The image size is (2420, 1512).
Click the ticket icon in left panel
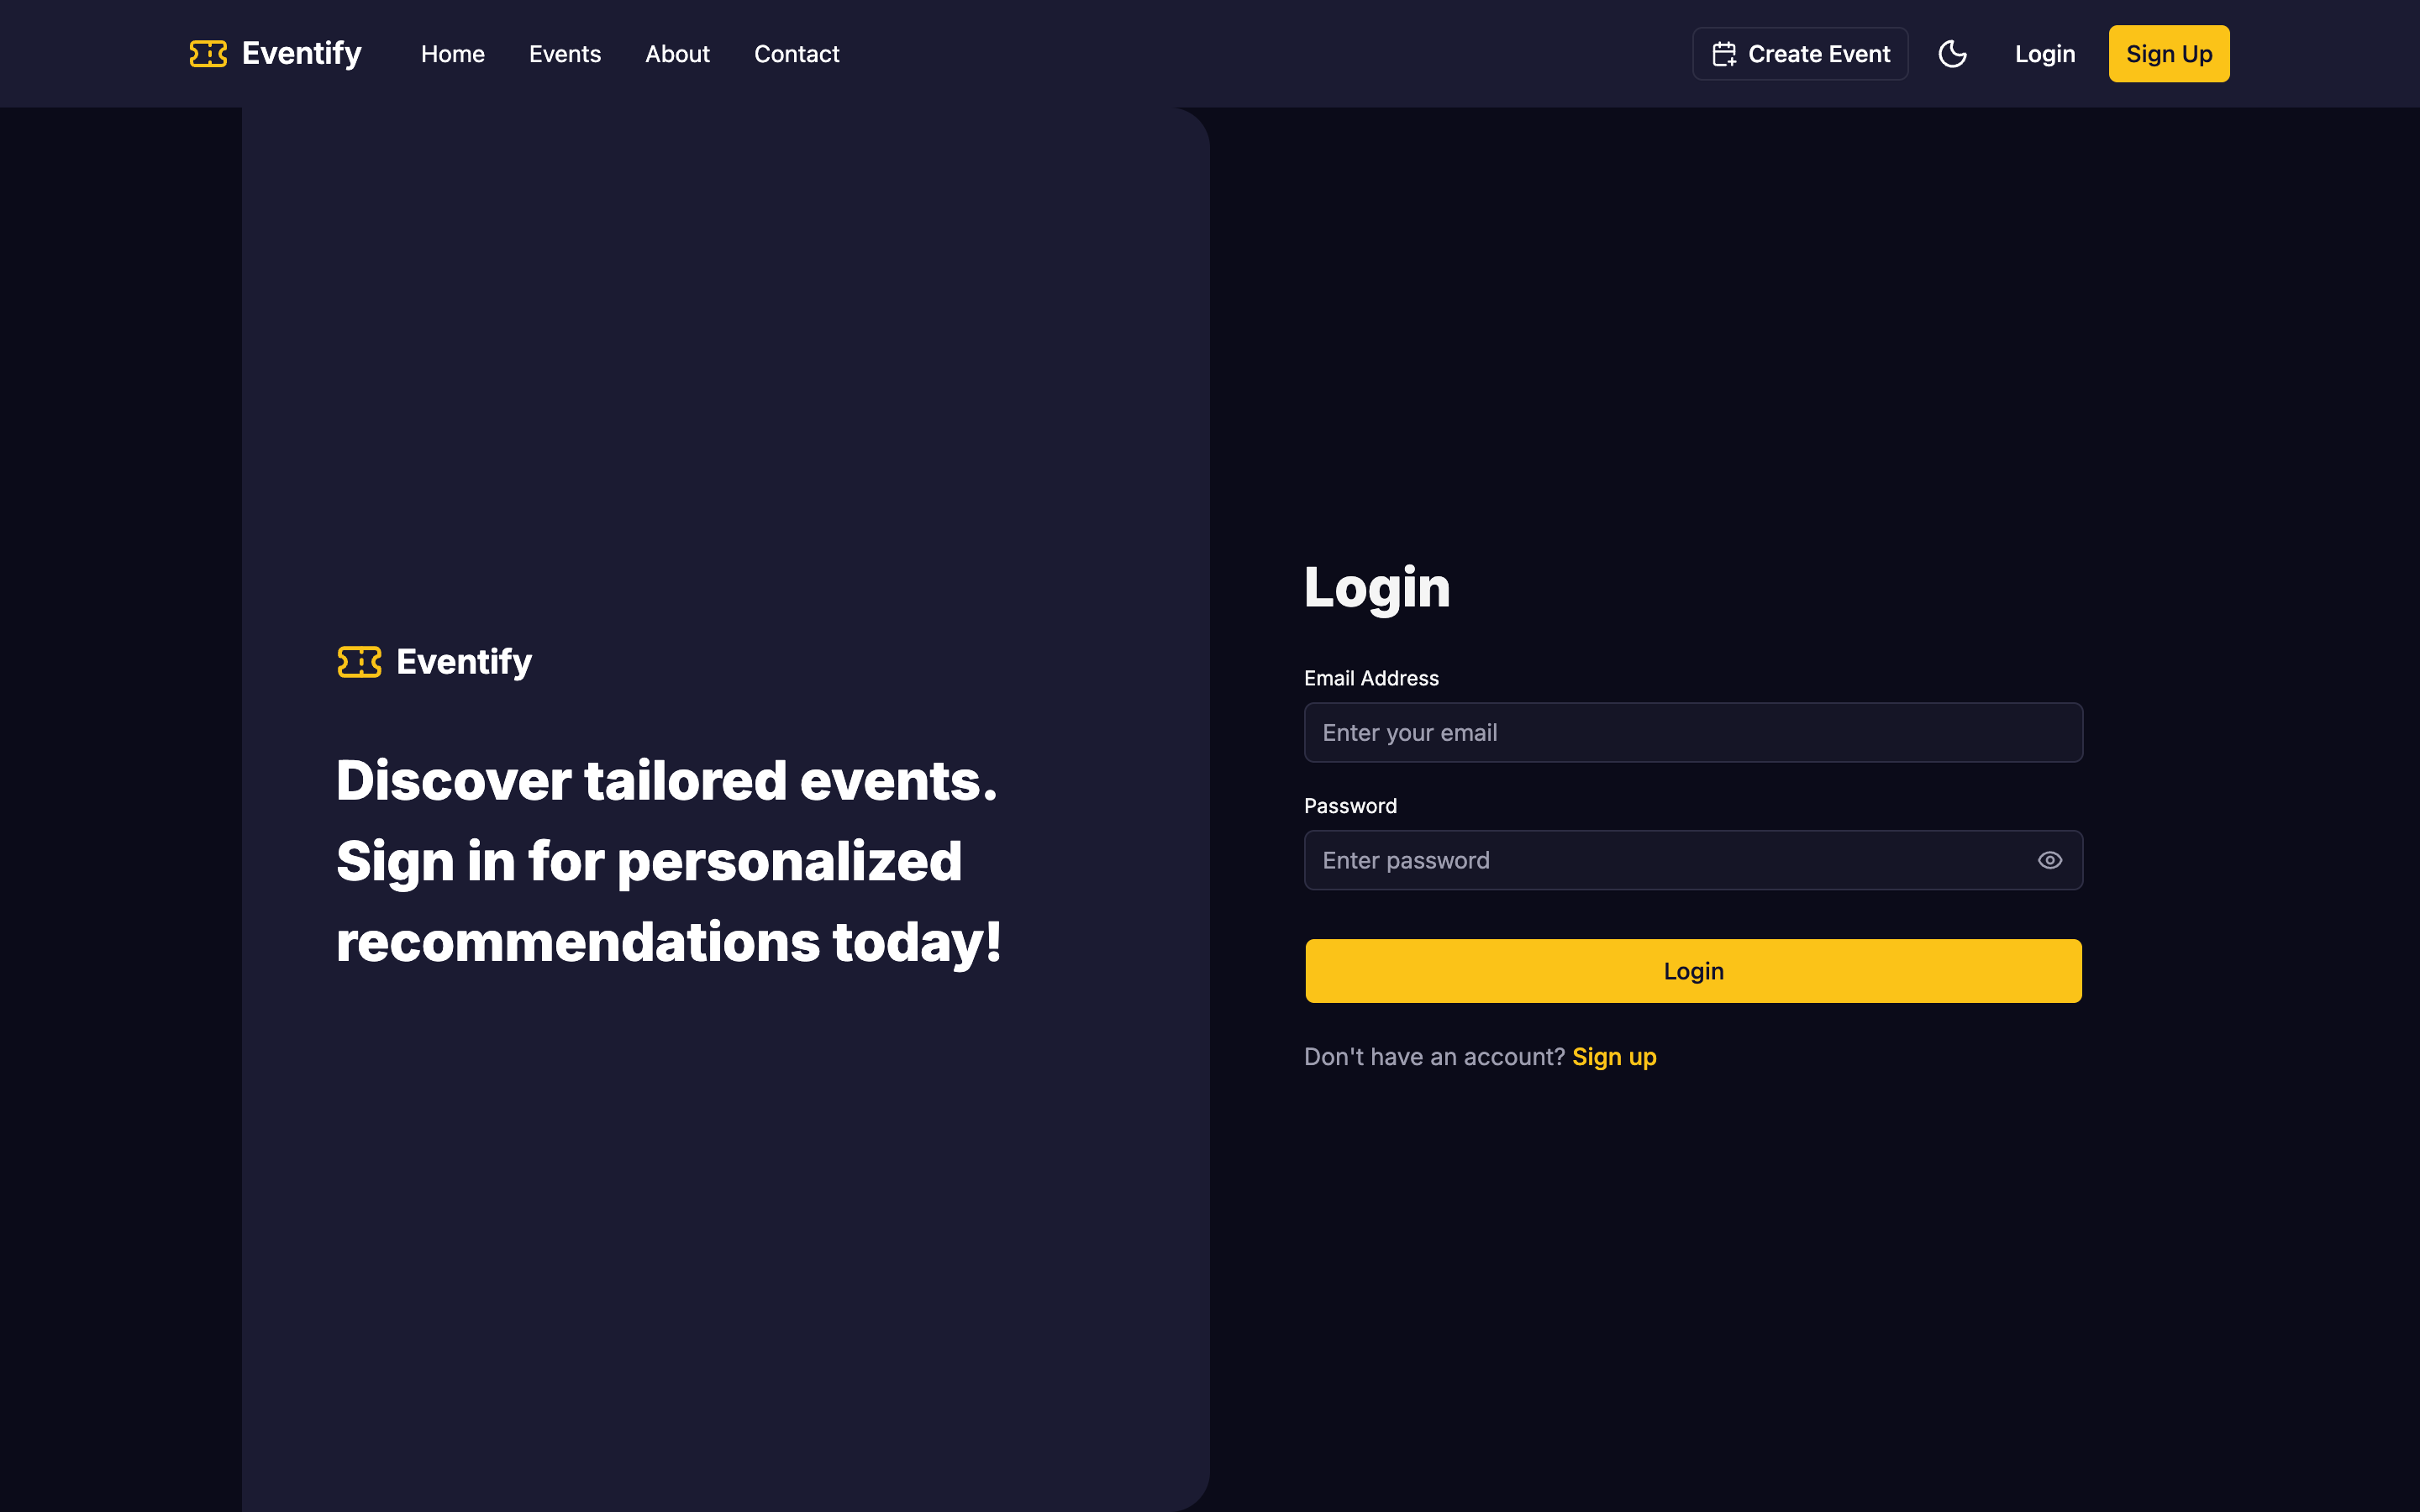[x=359, y=662]
